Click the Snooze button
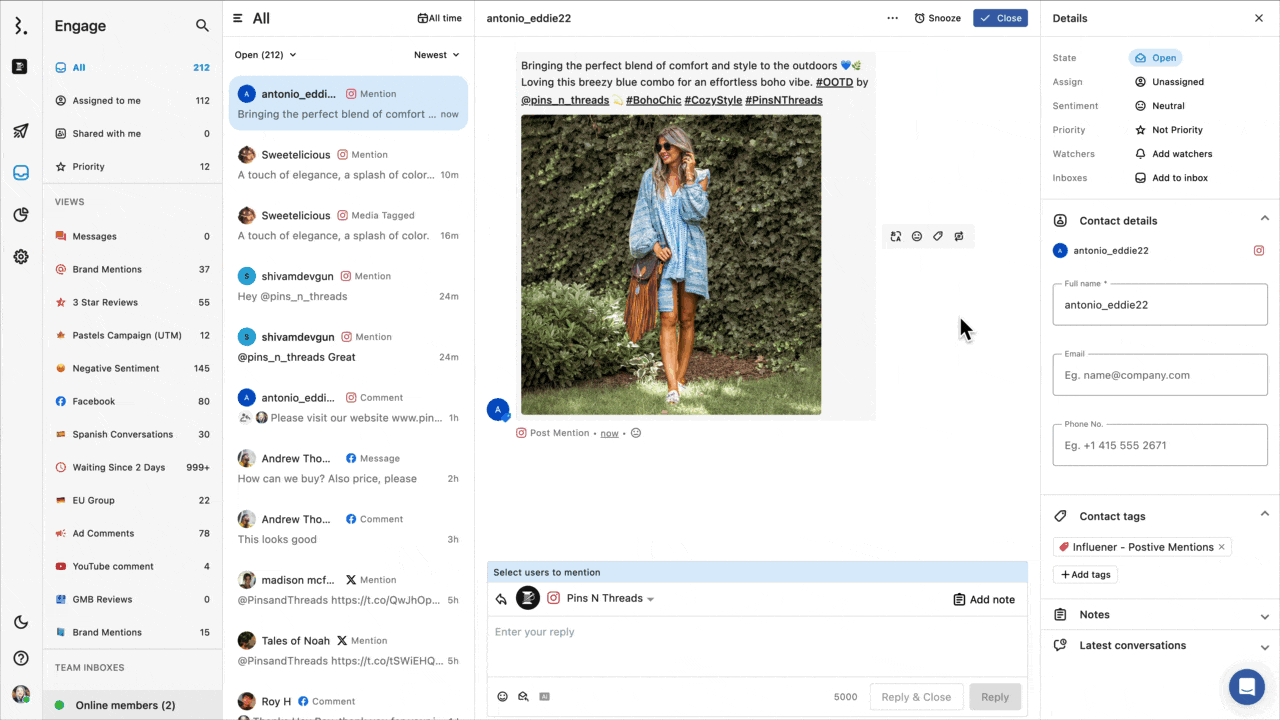Image resolution: width=1280 pixels, height=720 pixels. coord(937,18)
